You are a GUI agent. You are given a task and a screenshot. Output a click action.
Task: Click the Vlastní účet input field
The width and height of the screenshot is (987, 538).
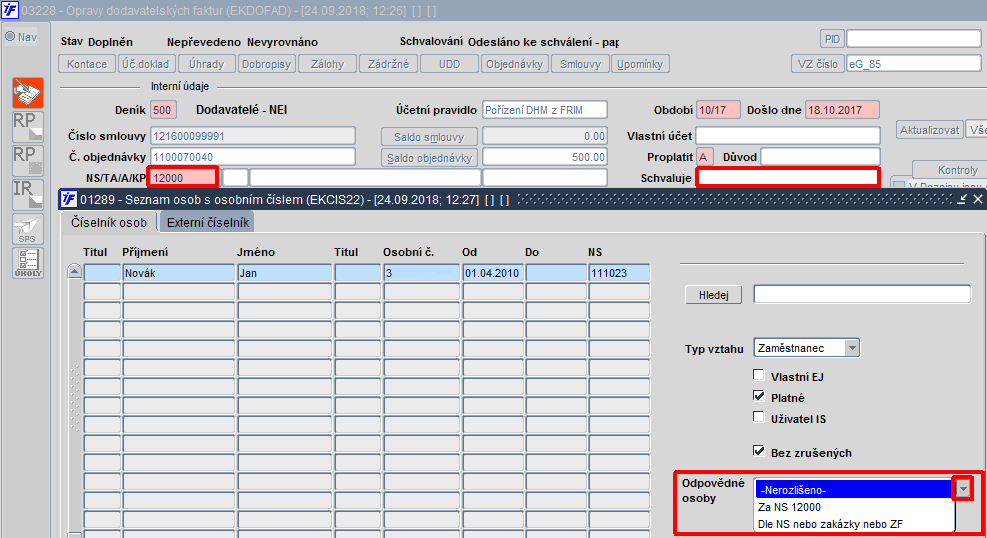787,135
